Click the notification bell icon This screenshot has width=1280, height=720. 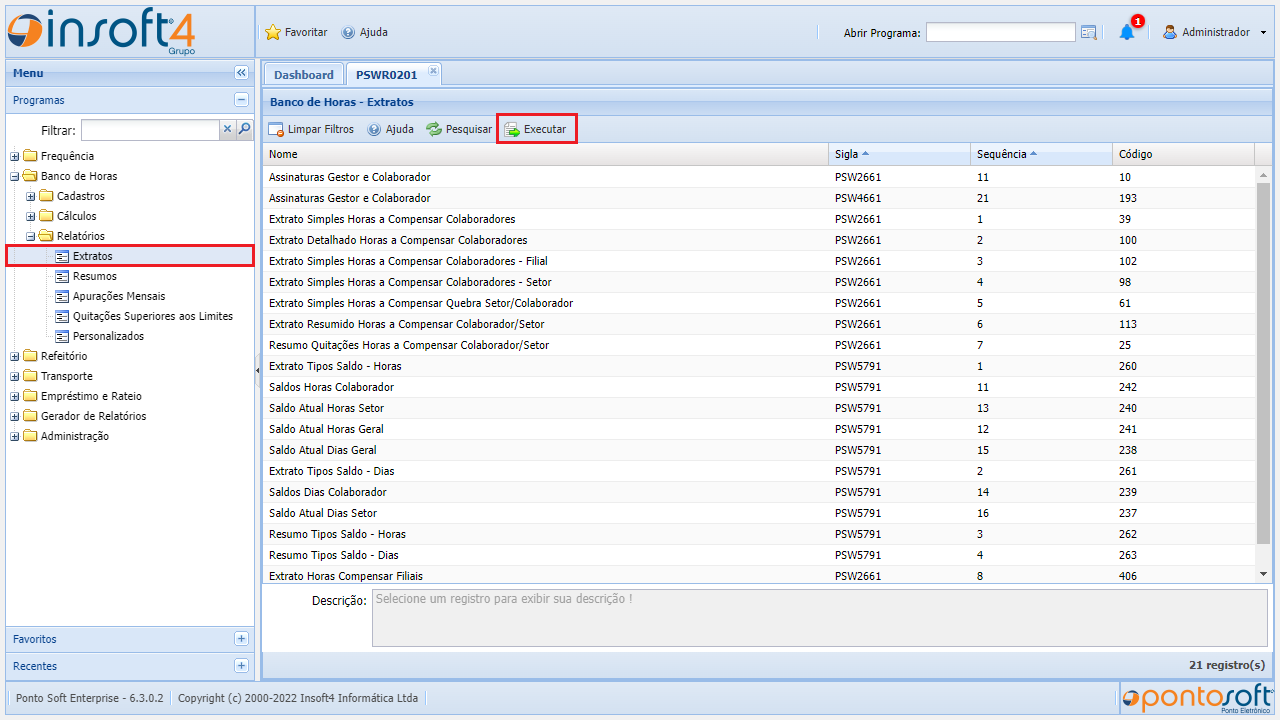tap(1127, 32)
